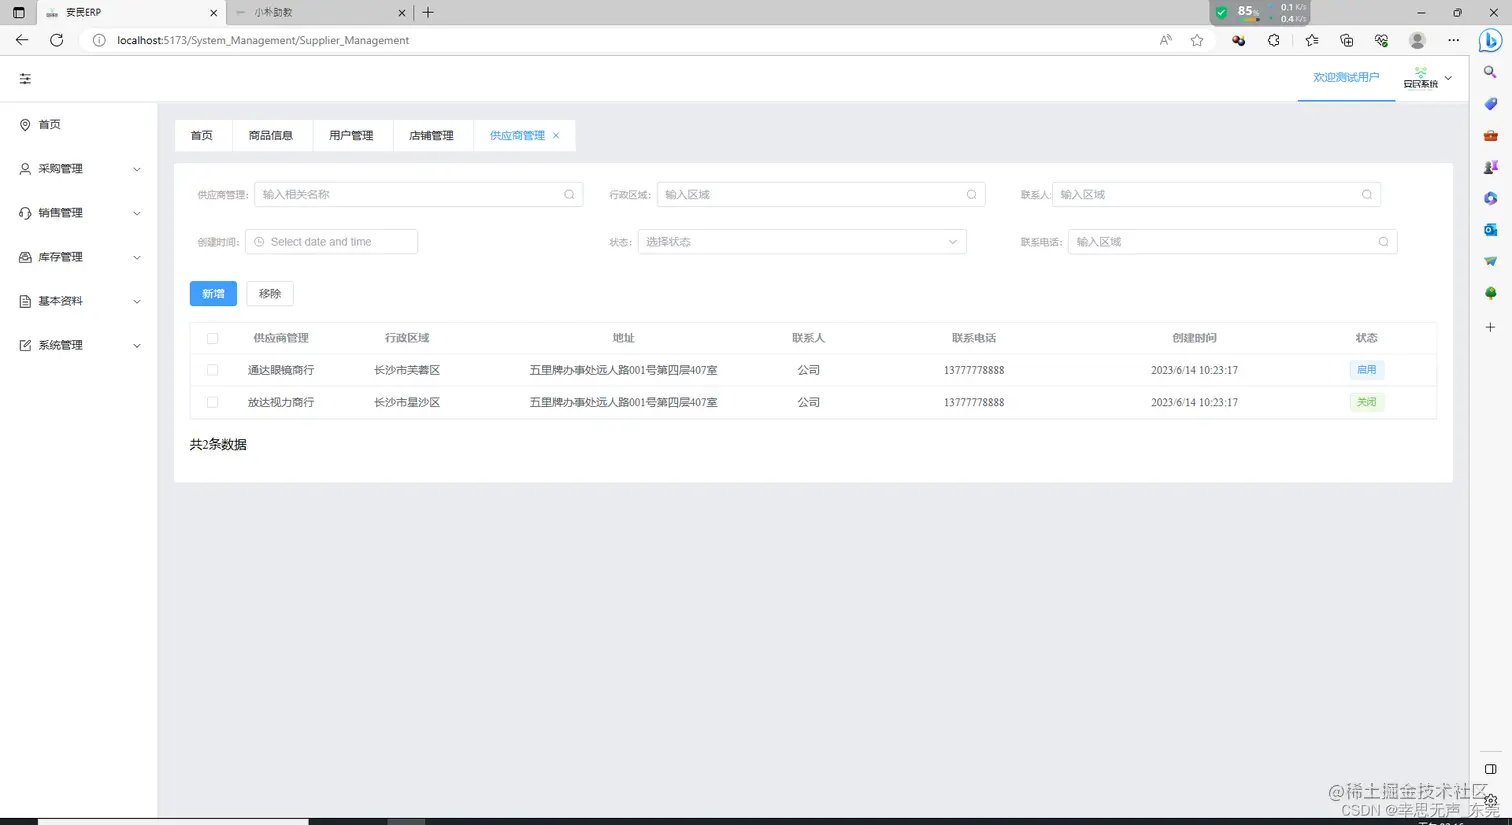Click the clock icon in date picker
Screen dimensions: 1512x825
259,242
